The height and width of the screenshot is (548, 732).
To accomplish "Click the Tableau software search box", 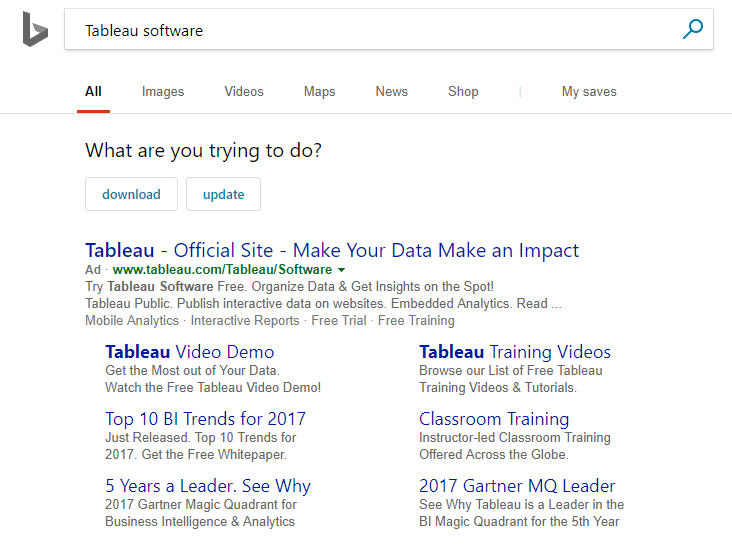I will (x=370, y=30).
